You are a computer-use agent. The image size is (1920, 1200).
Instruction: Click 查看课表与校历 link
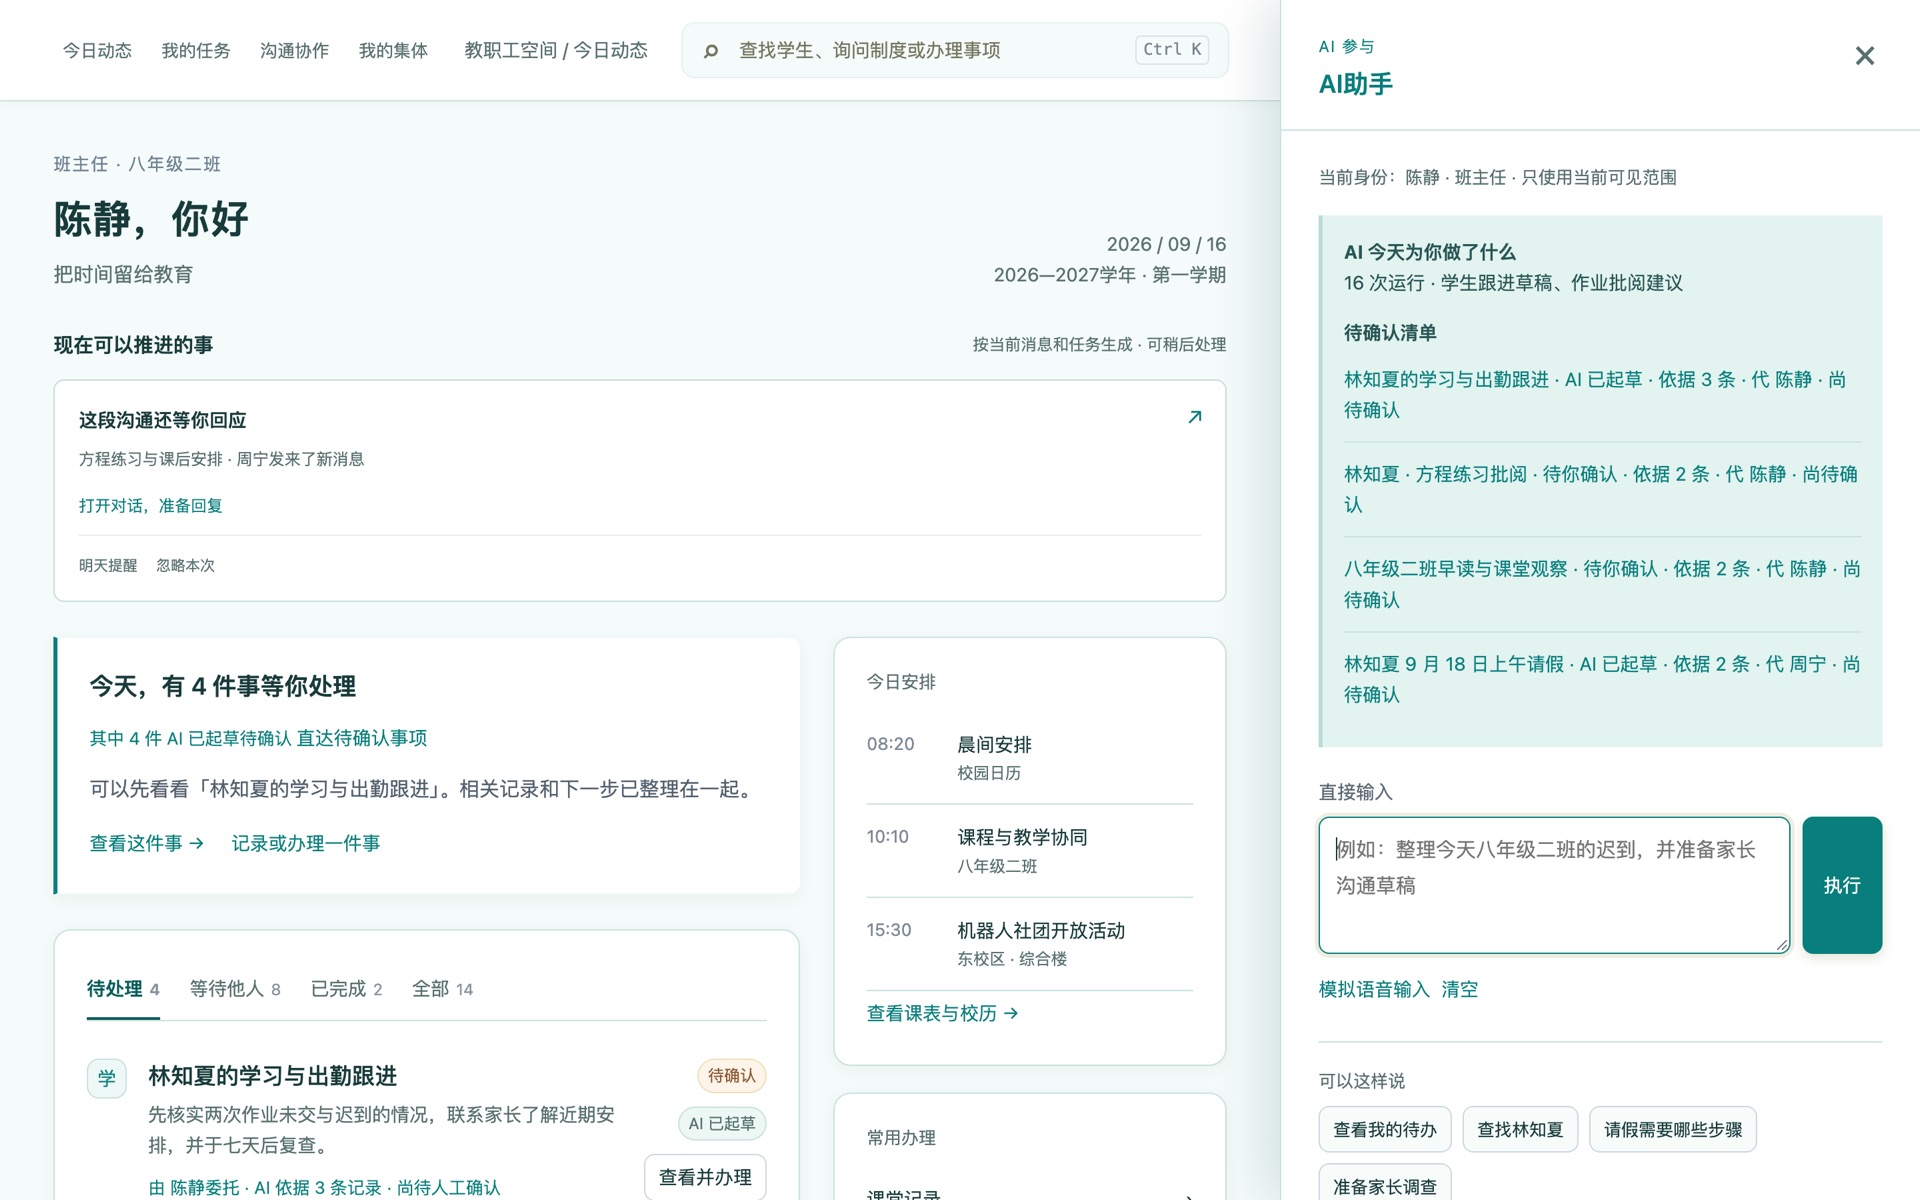click(x=942, y=1014)
